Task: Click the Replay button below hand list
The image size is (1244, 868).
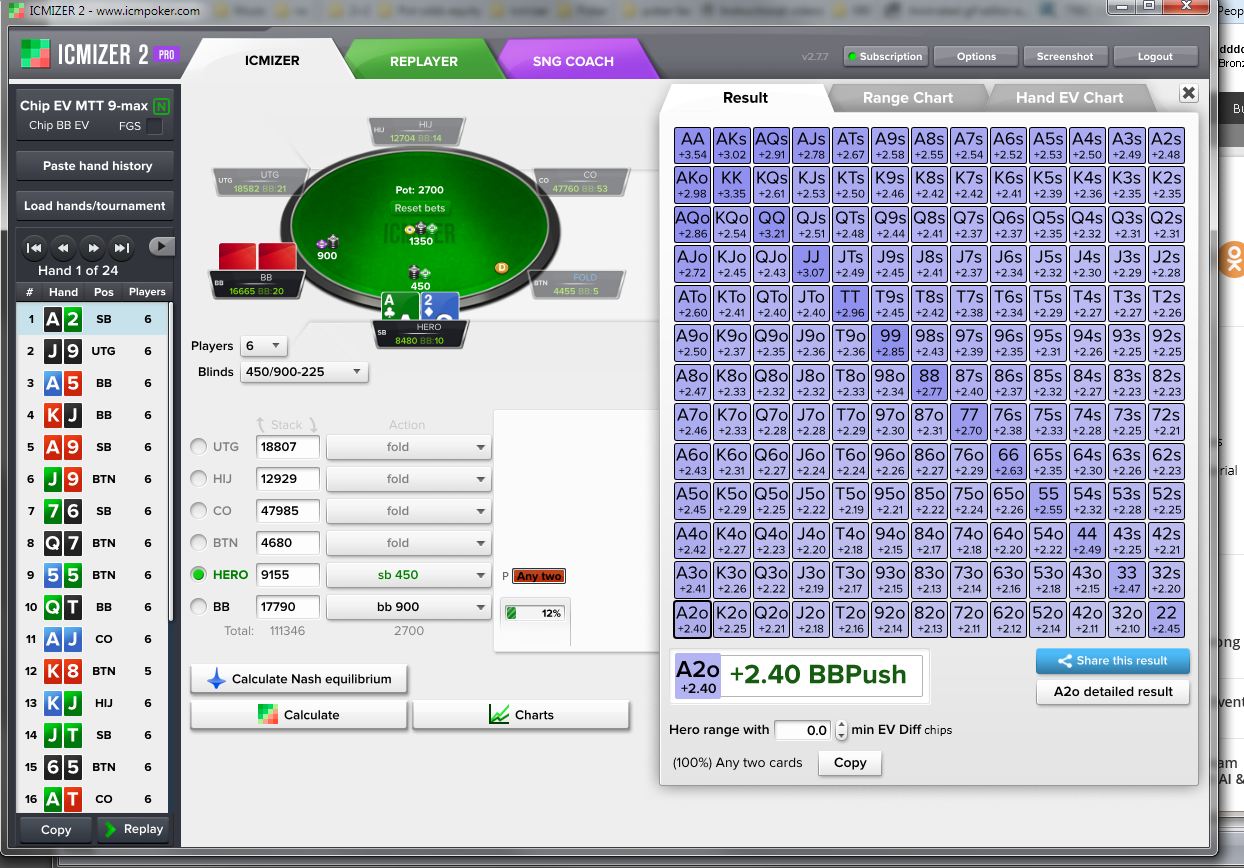Action: tap(133, 829)
